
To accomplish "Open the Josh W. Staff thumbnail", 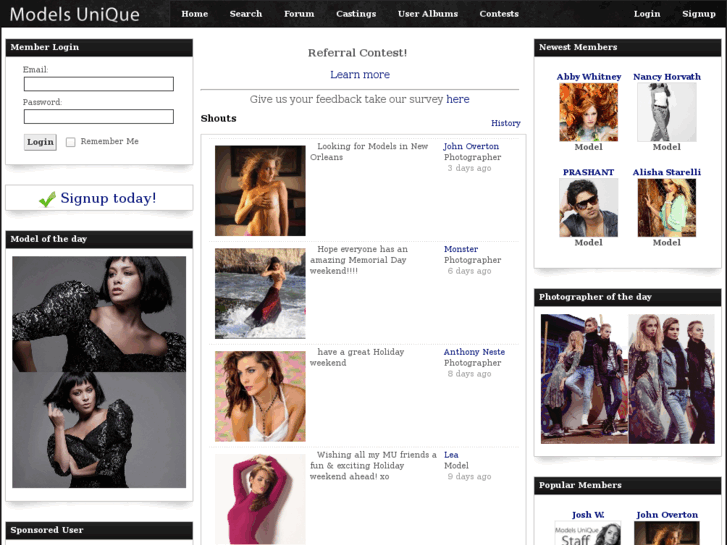I will point(588,533).
